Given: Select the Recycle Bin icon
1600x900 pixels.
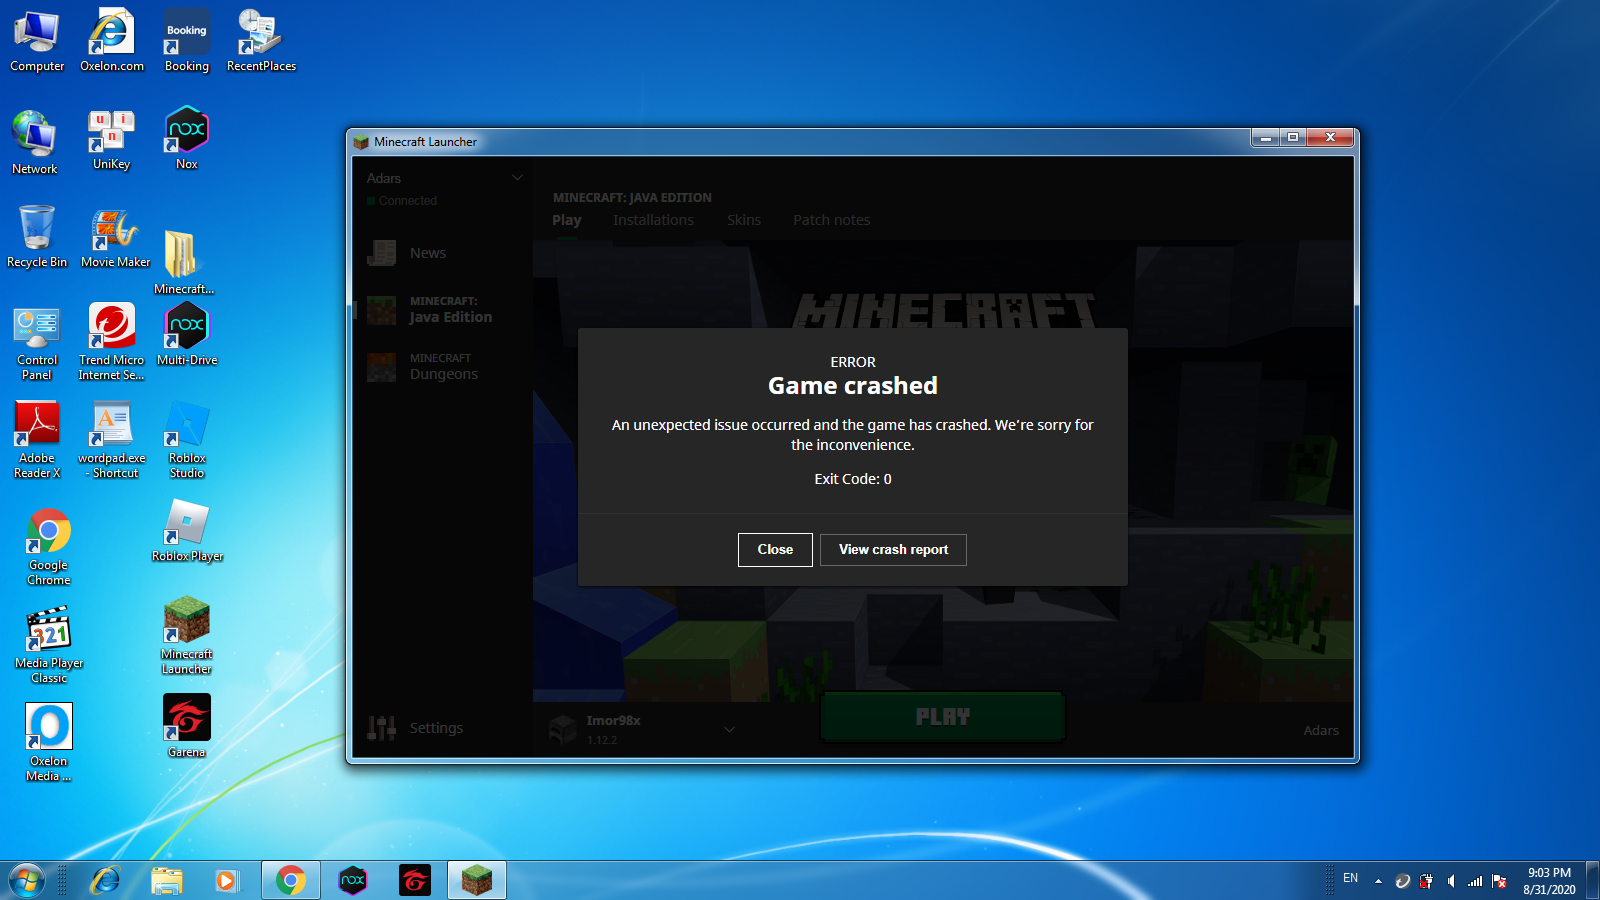Looking at the screenshot, I should click(37, 237).
